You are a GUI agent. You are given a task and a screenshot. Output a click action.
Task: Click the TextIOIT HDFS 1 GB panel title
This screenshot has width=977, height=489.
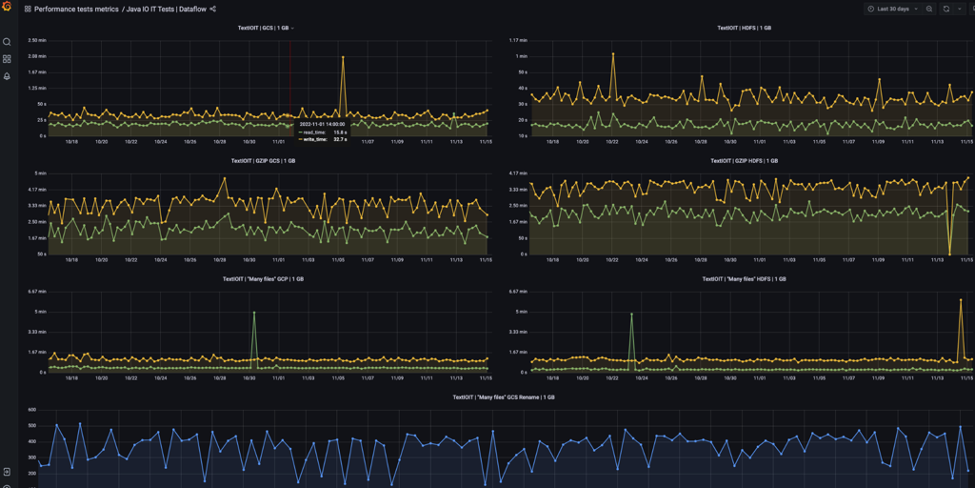(x=743, y=28)
